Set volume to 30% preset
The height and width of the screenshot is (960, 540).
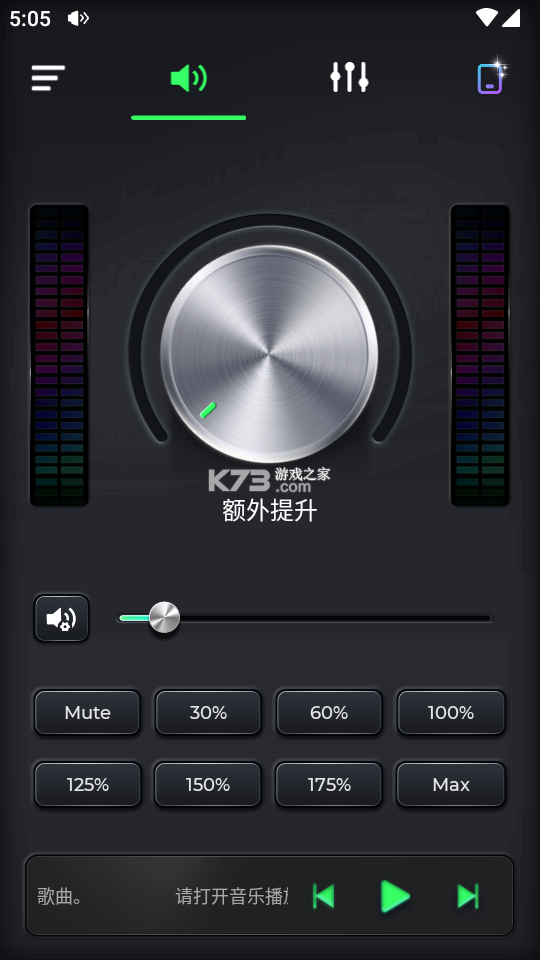(208, 713)
